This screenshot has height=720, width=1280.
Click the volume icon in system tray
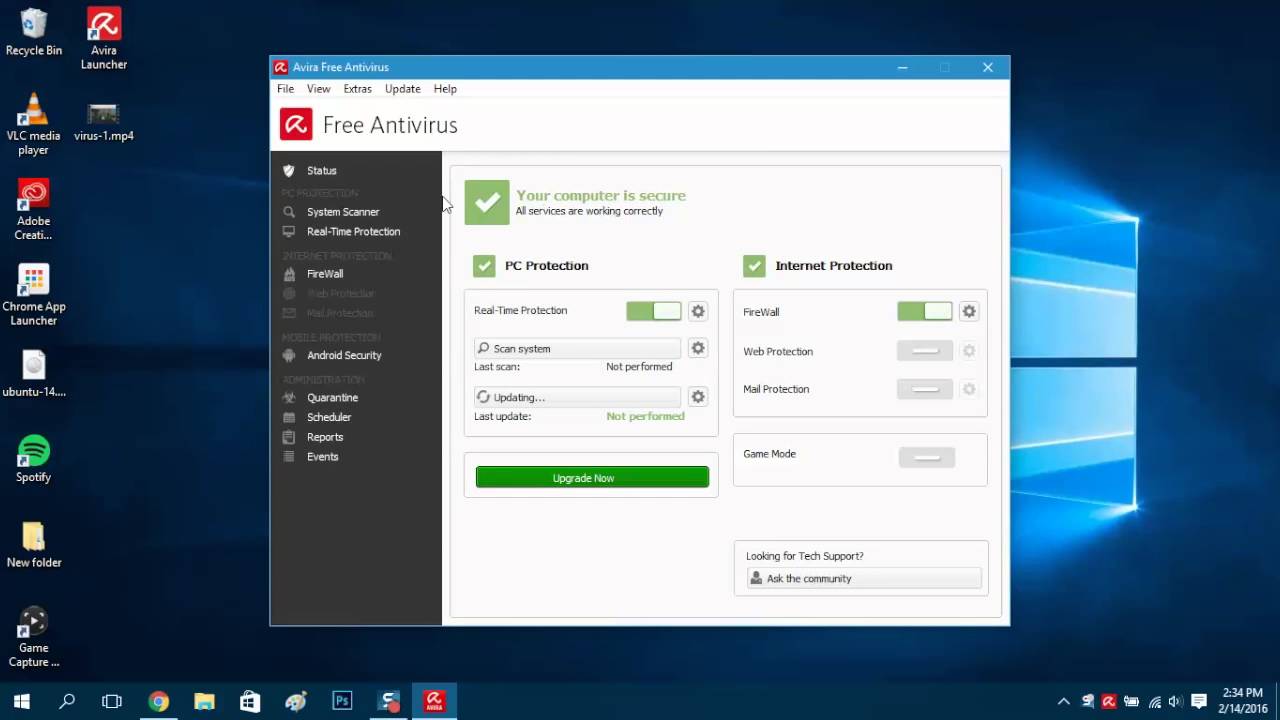1176,701
